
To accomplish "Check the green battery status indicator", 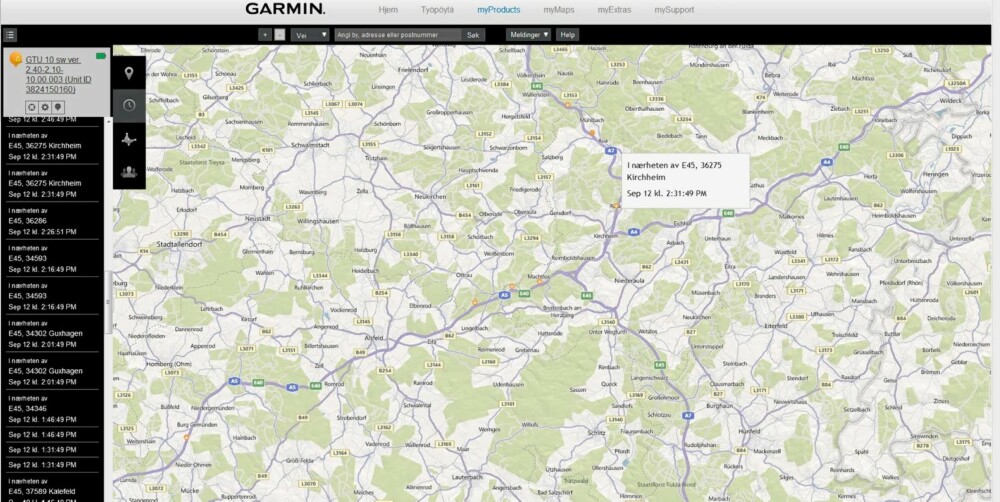I will click(x=101, y=56).
